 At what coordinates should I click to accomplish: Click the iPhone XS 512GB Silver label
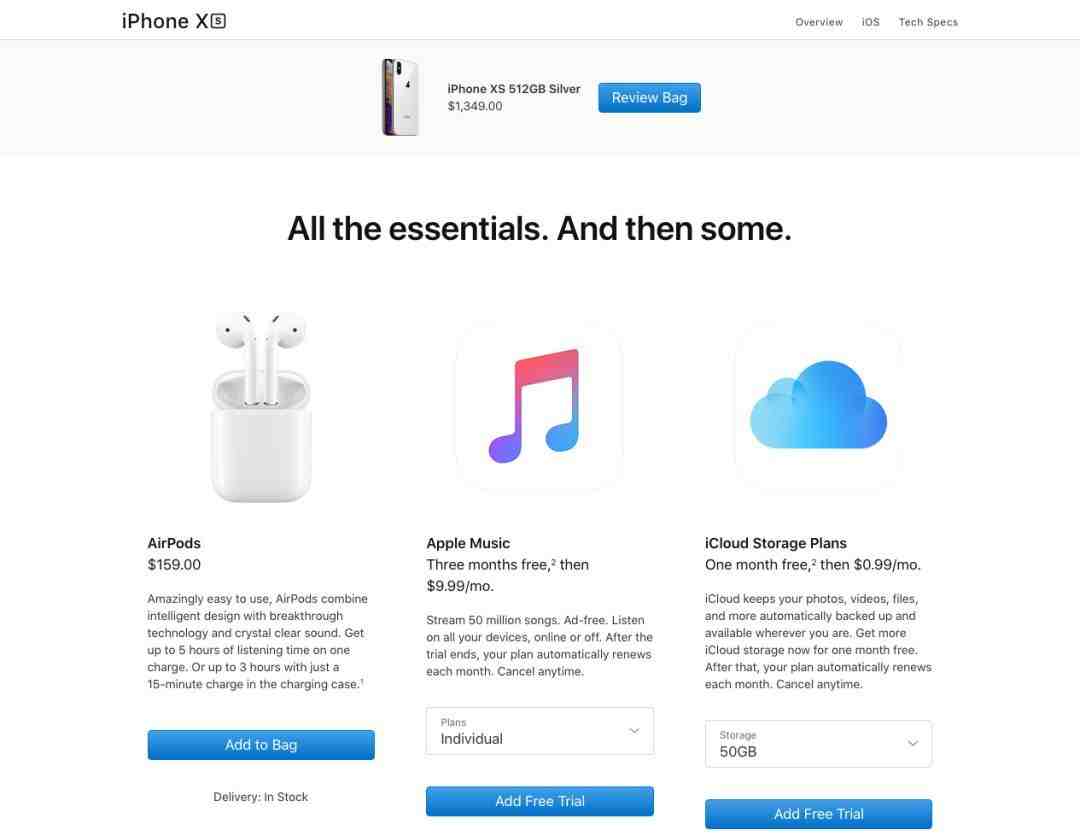click(x=514, y=89)
